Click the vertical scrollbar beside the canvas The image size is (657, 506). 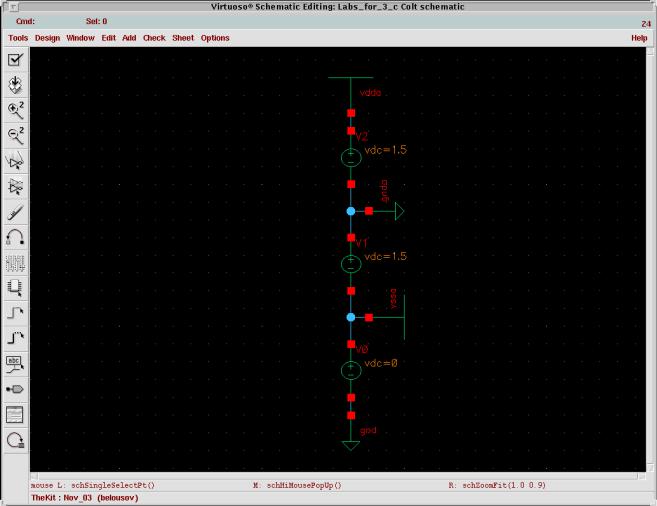650,259
